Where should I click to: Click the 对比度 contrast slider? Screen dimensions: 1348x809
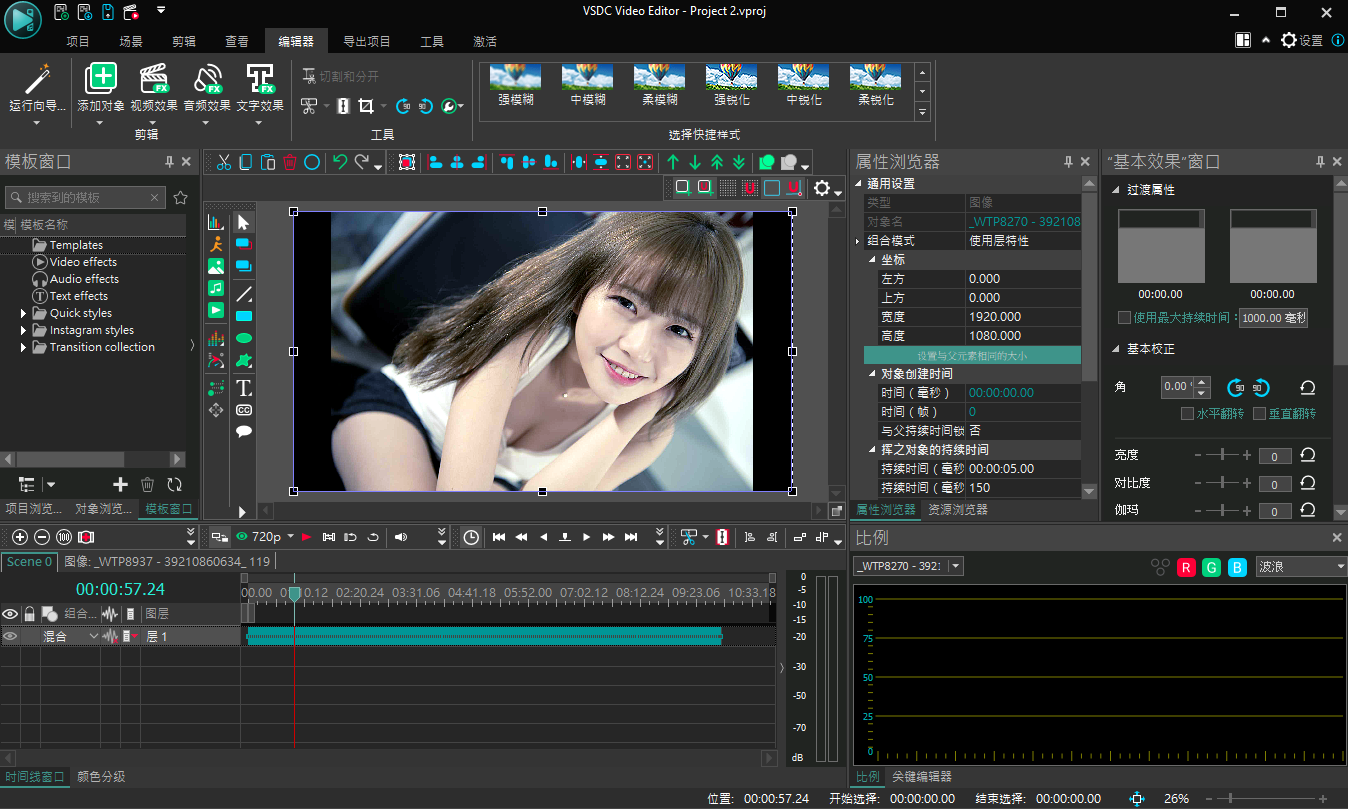click(x=1220, y=484)
